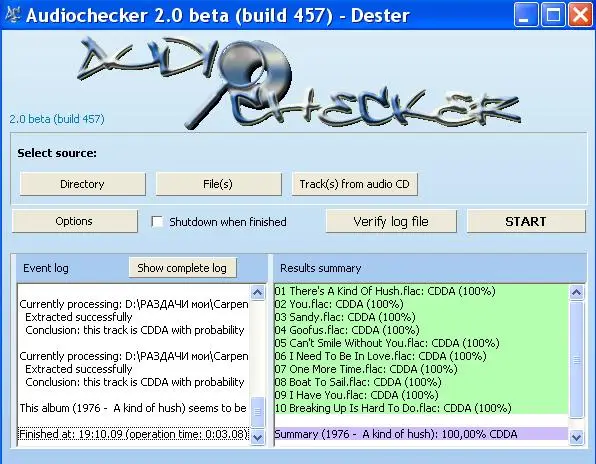The image size is (596, 464).
Task: Maximize the Audiochecker window
Action: [x=553, y=15]
